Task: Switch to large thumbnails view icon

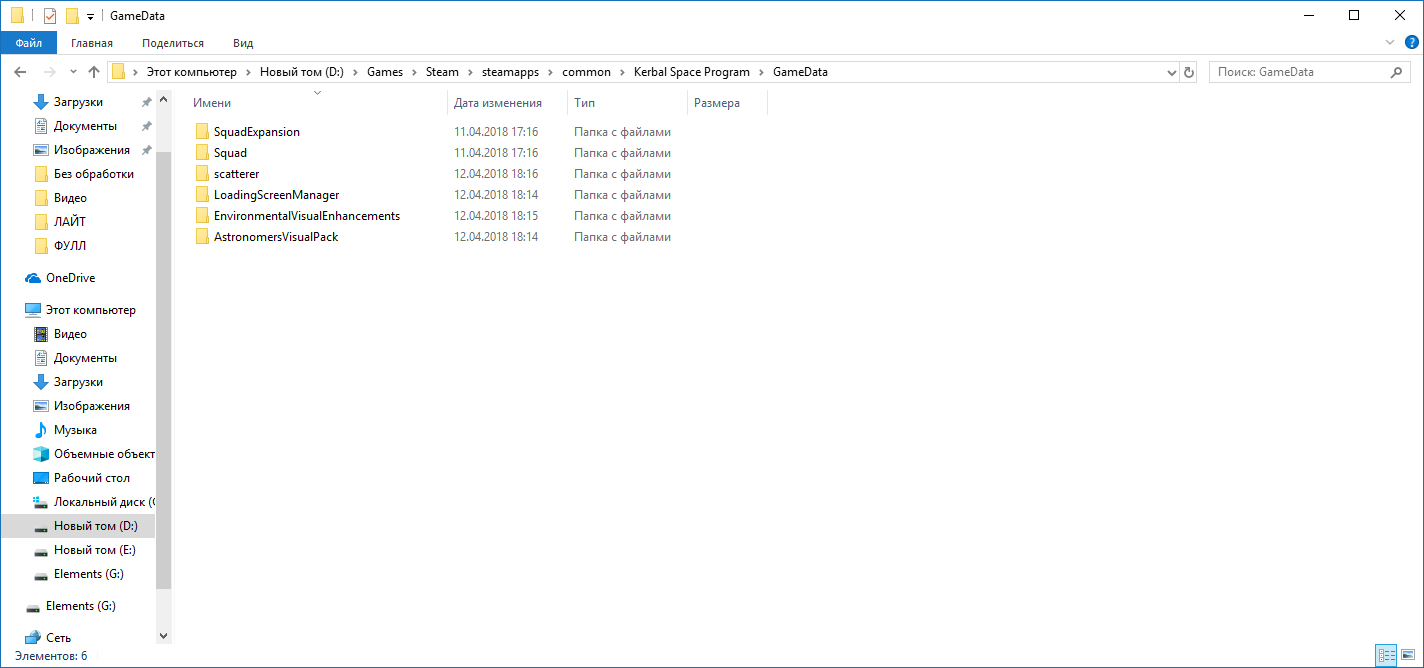Action: pos(1409,655)
